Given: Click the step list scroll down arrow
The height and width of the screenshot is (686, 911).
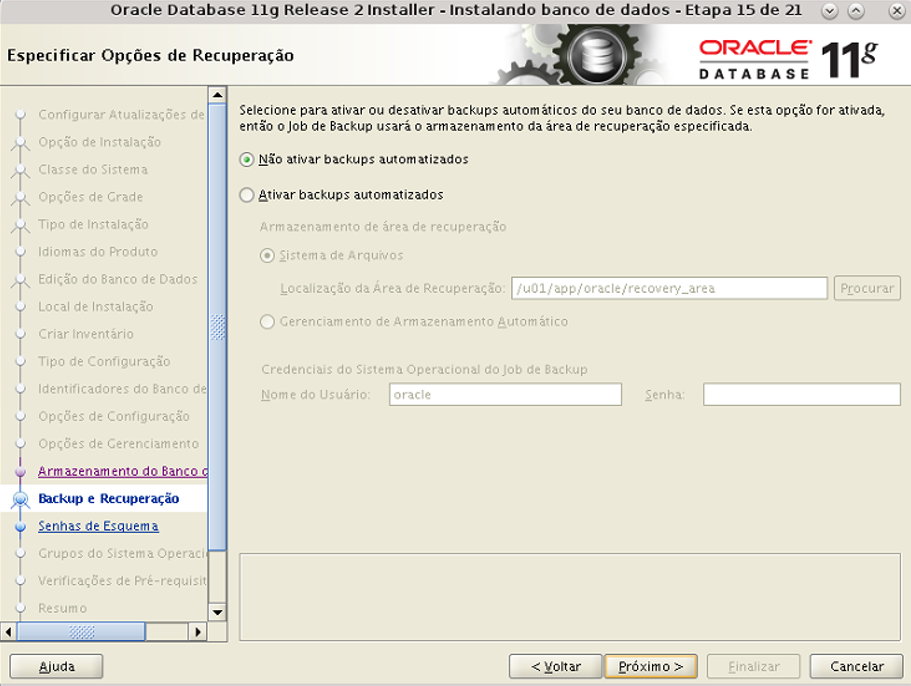Looking at the screenshot, I should click(x=217, y=612).
